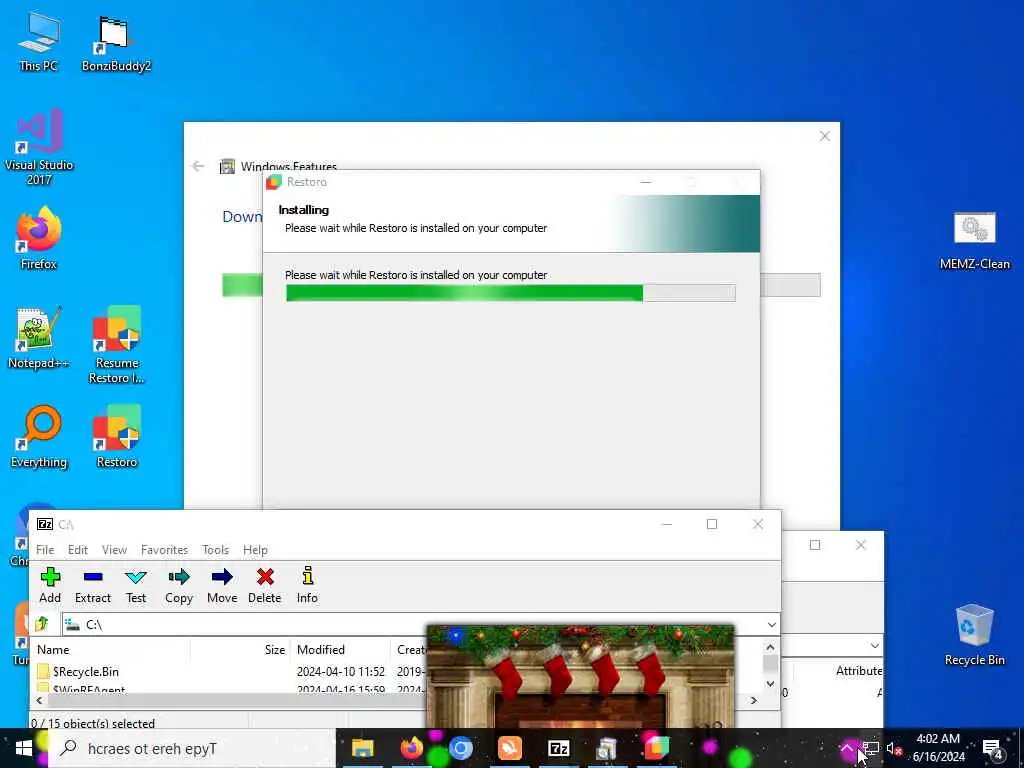
Task: Click the Christmas stockings fireplace image
Action: click(x=581, y=677)
